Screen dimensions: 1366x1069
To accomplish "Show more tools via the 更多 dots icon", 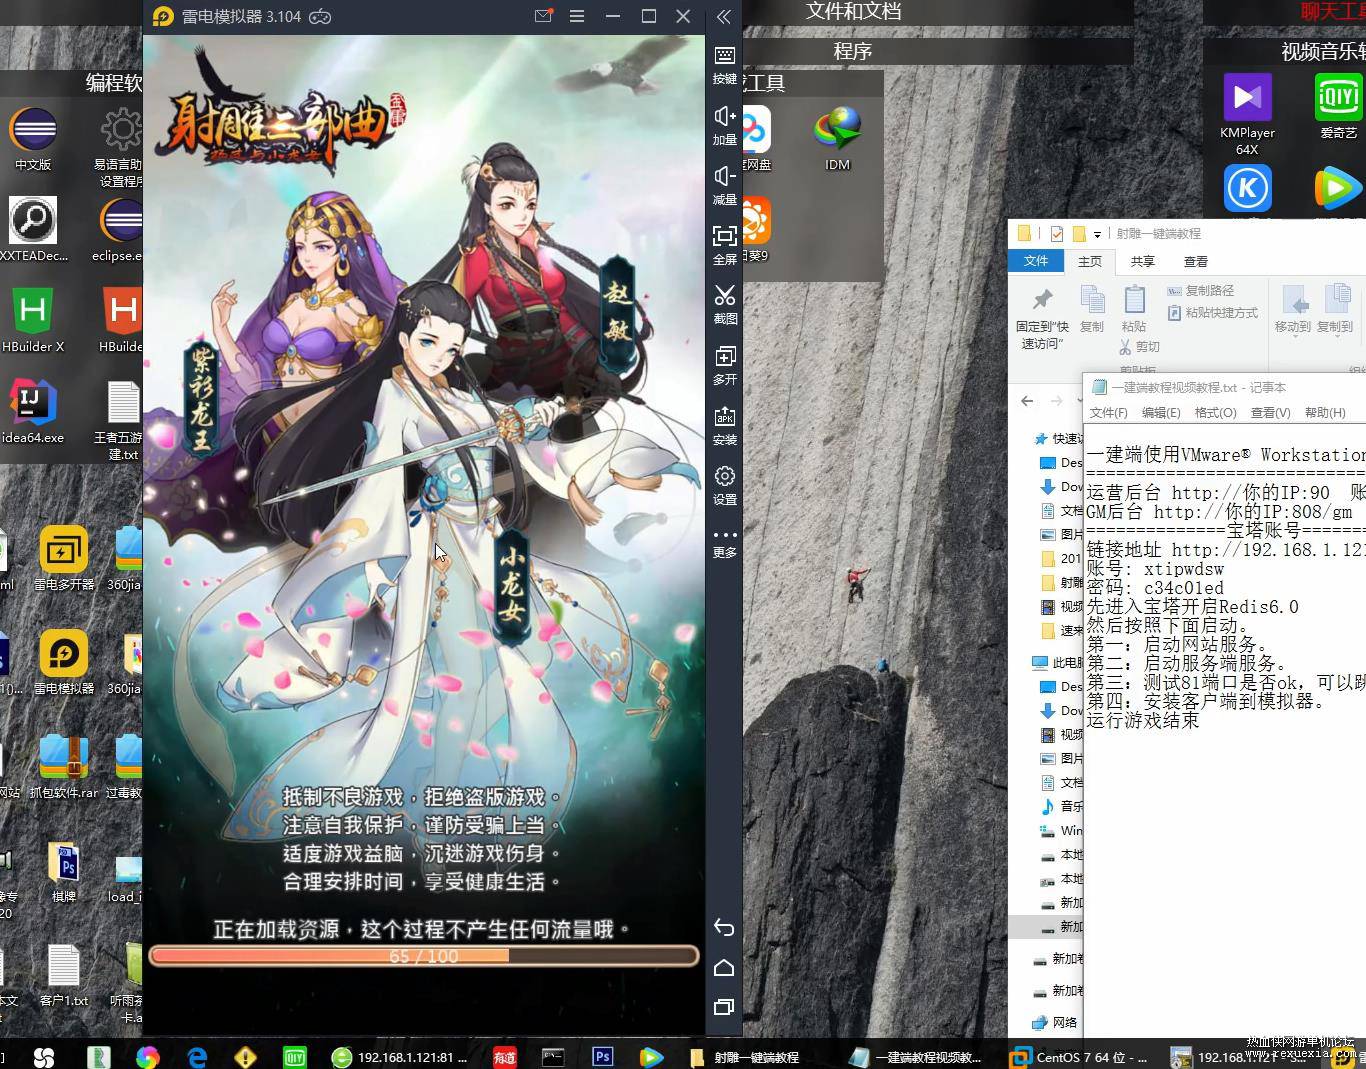I will click(725, 542).
